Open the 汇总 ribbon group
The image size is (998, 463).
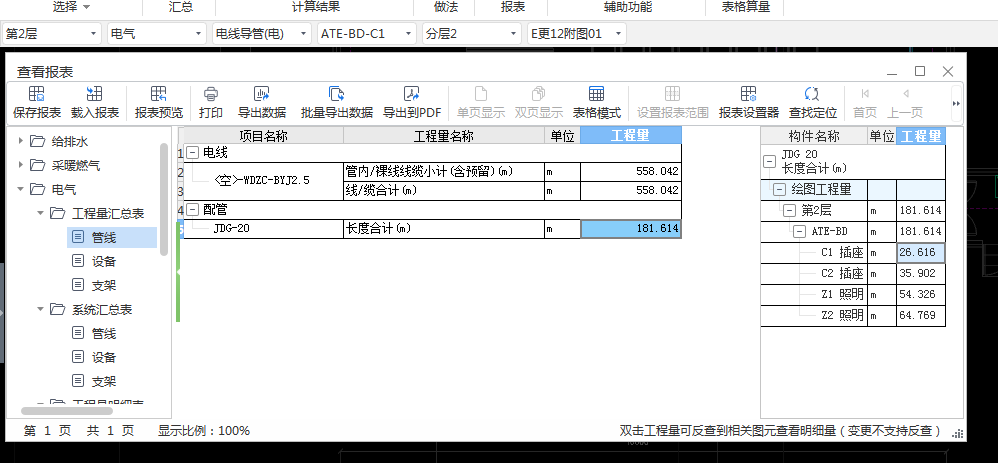point(181,8)
